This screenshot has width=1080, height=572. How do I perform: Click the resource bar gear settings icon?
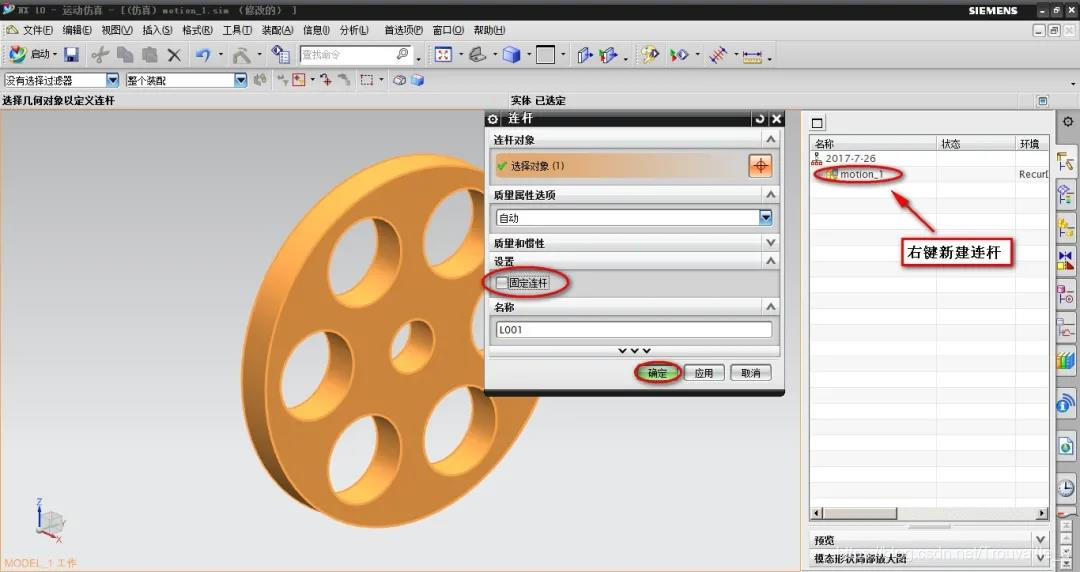pos(1068,122)
